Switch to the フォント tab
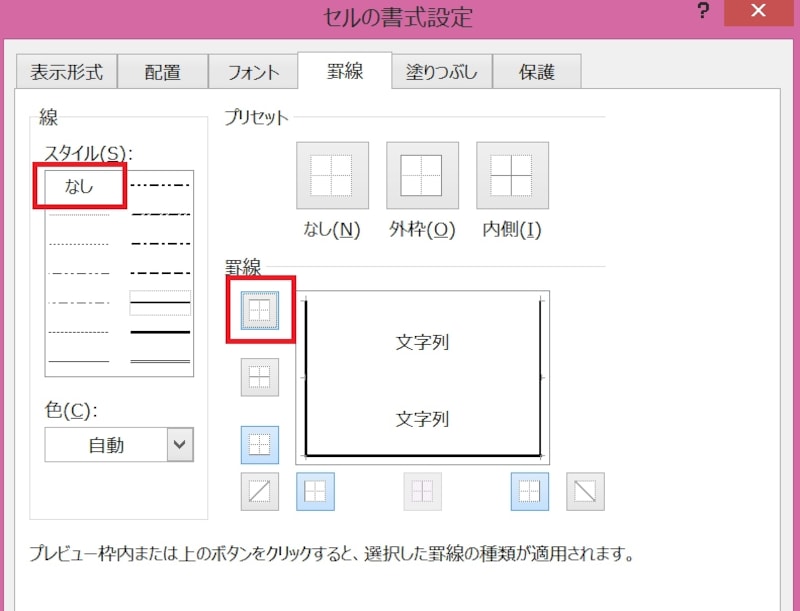The image size is (800, 611). point(254,72)
